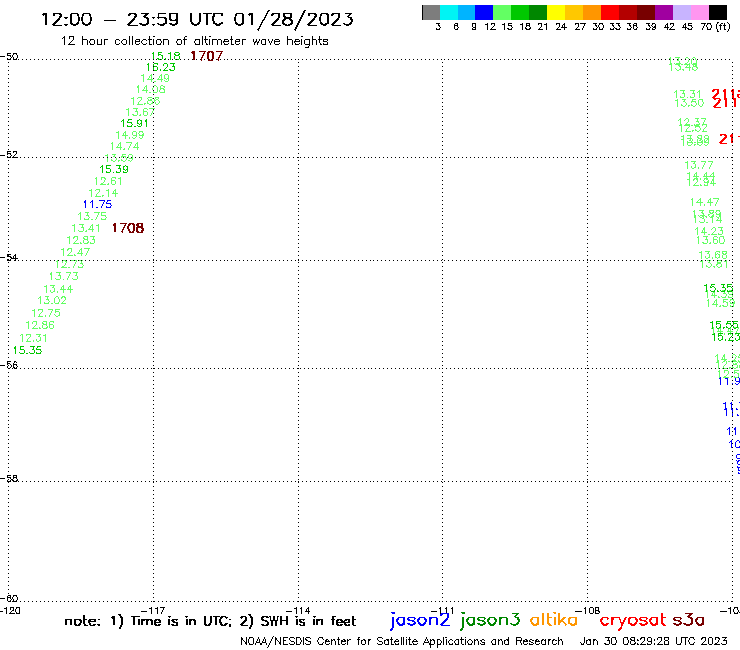Screen dimensions: 740x650
Task: Click the 14.59 wave height value
Action: pos(720,303)
